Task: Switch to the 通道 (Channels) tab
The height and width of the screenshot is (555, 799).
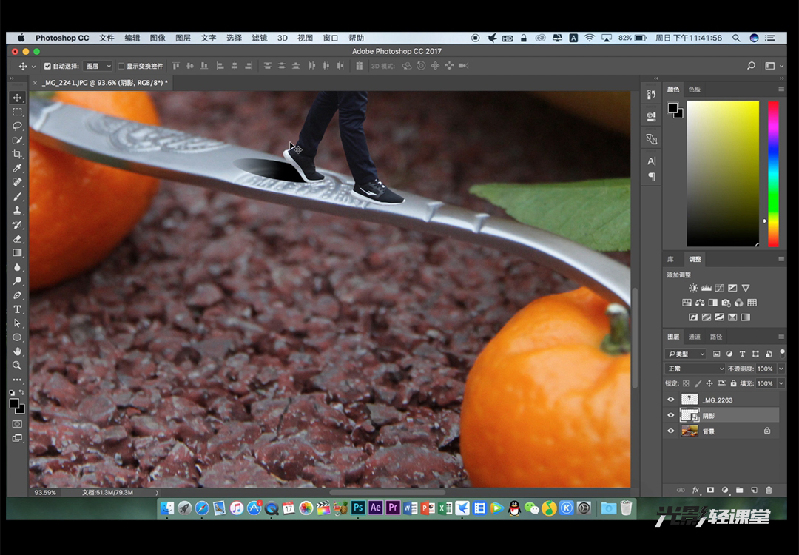Action: point(694,337)
